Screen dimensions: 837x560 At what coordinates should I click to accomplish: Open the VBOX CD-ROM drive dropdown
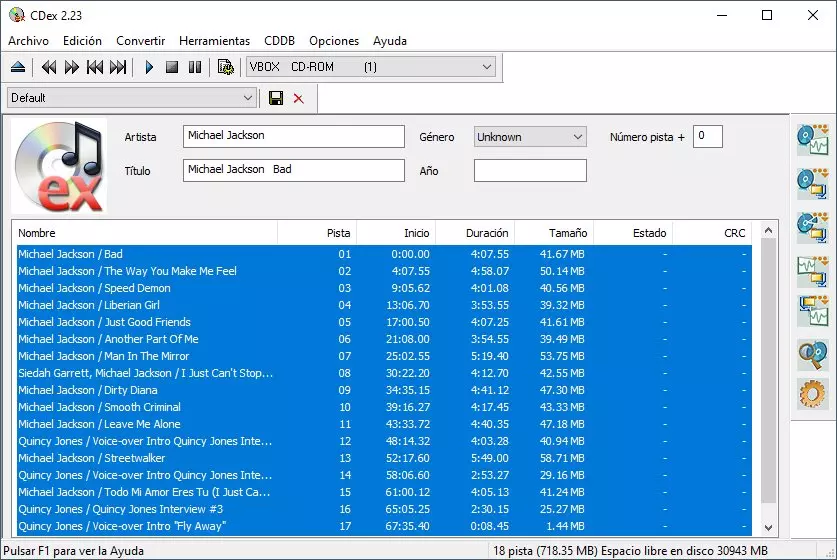click(x=371, y=67)
